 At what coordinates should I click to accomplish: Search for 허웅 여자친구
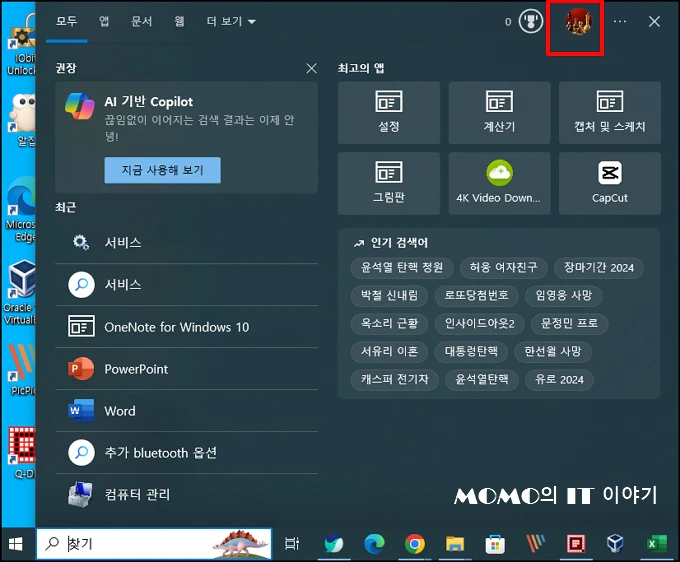[x=503, y=268]
